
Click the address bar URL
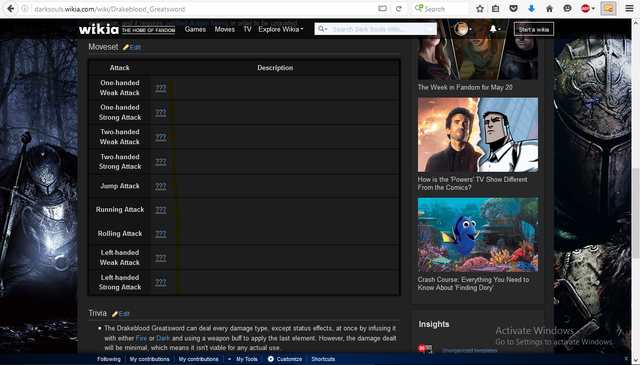click(x=109, y=9)
